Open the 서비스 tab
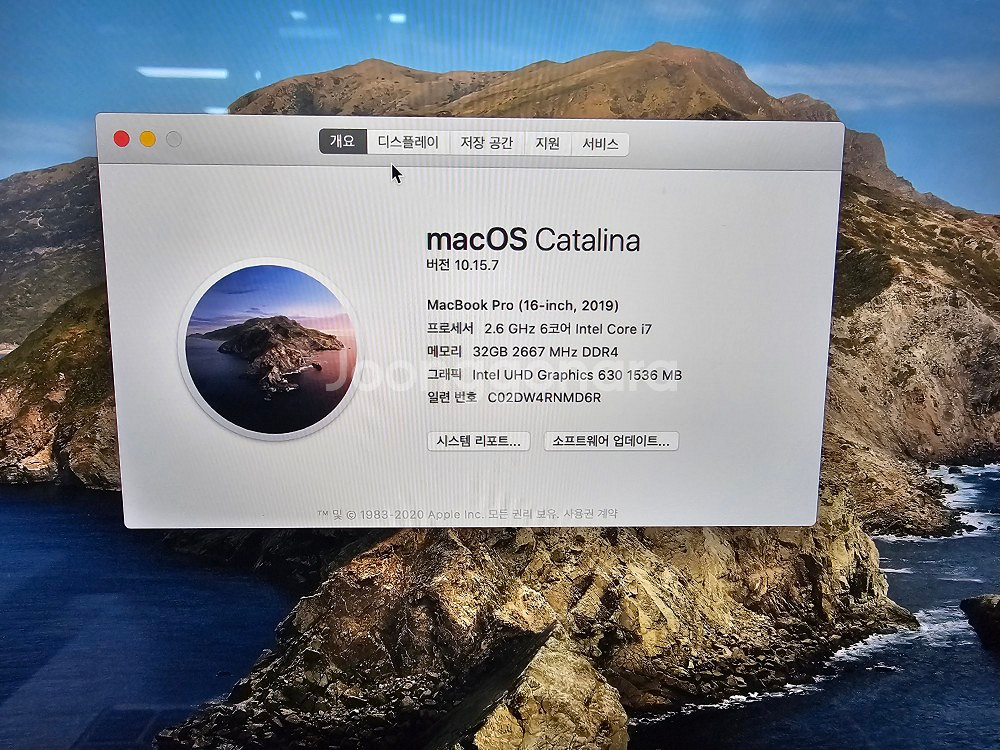 tap(600, 144)
